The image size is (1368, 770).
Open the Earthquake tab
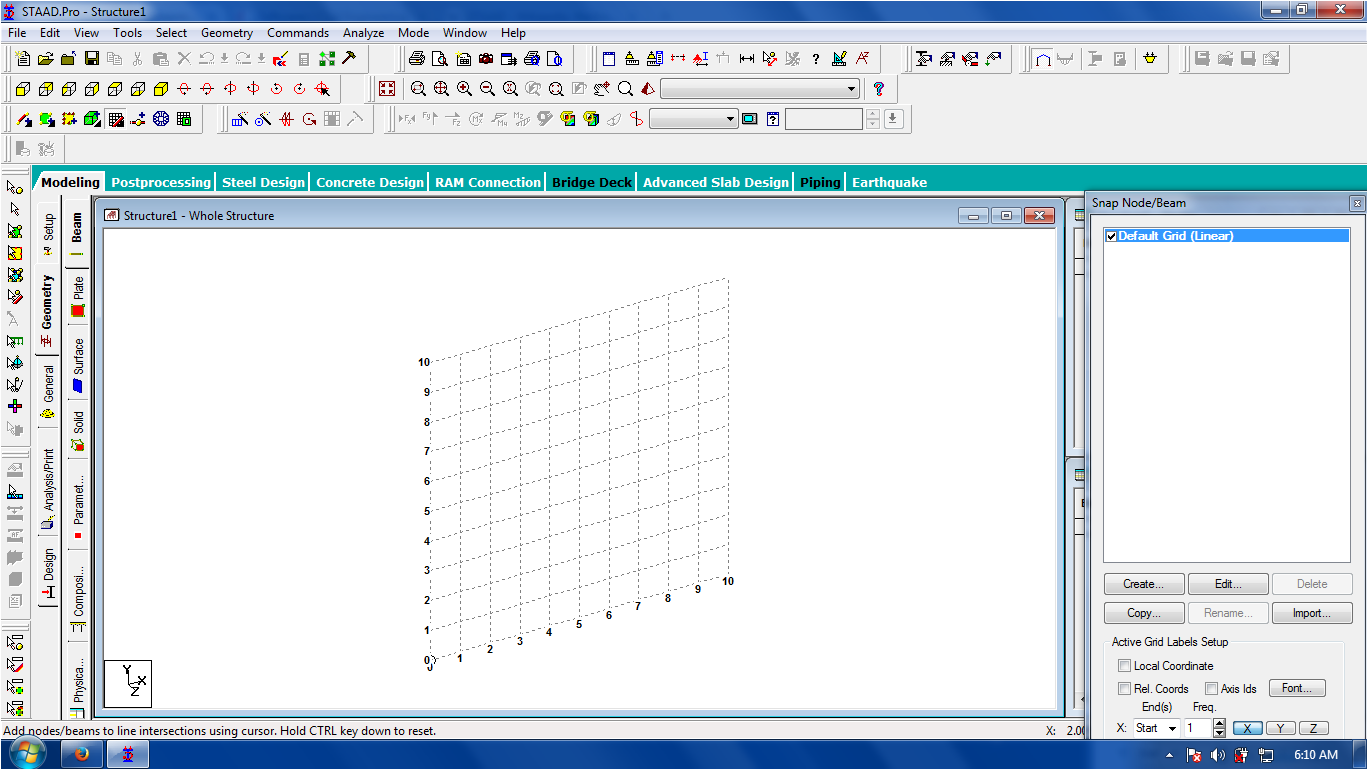tap(889, 182)
